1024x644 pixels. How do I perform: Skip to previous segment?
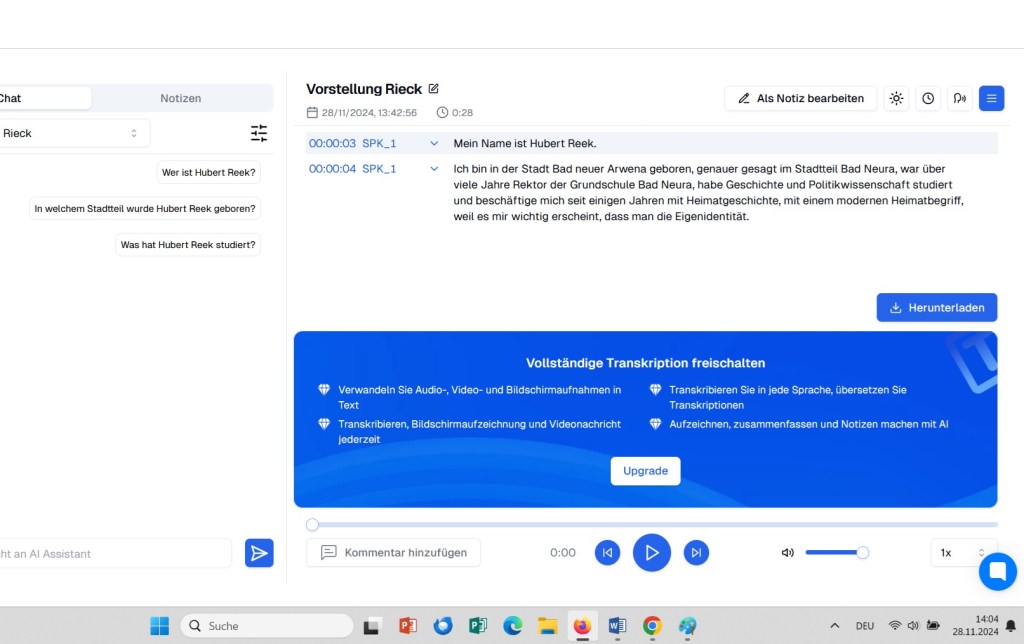607,552
